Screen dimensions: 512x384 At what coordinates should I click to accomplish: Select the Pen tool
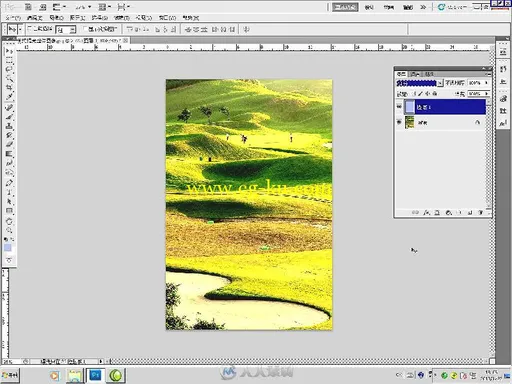click(x=9, y=183)
